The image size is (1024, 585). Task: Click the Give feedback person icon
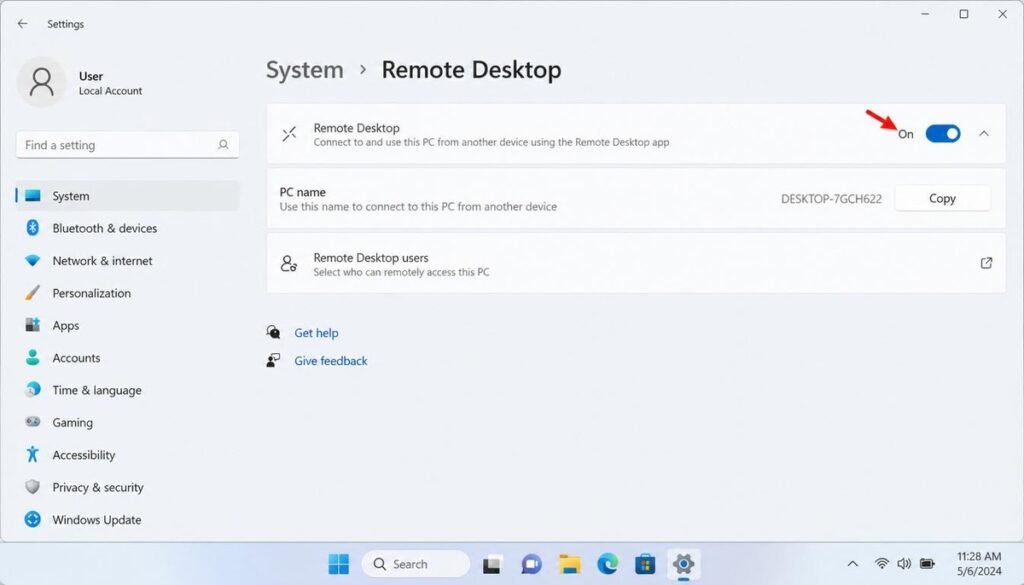(274, 360)
